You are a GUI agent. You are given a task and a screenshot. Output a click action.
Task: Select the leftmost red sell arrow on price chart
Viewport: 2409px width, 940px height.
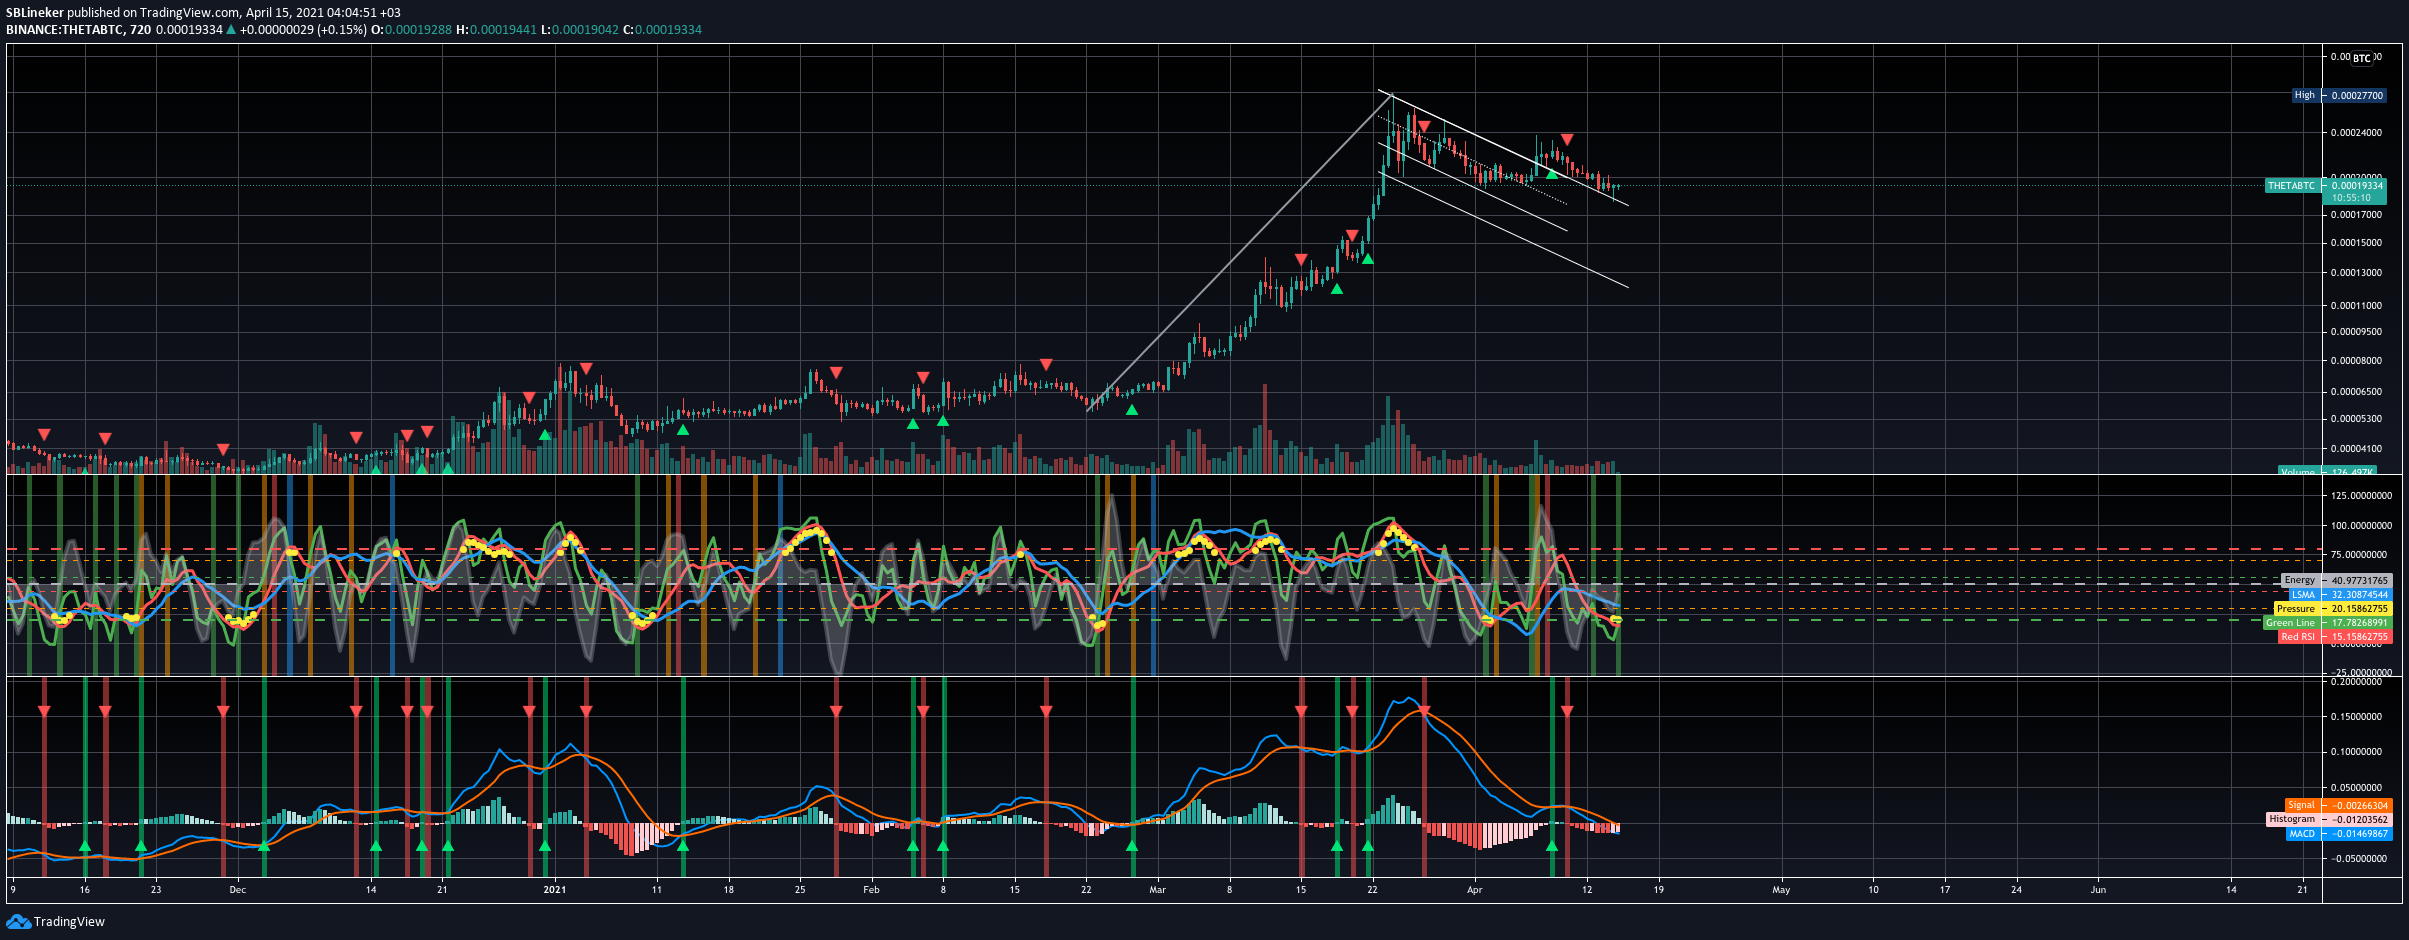click(x=44, y=434)
